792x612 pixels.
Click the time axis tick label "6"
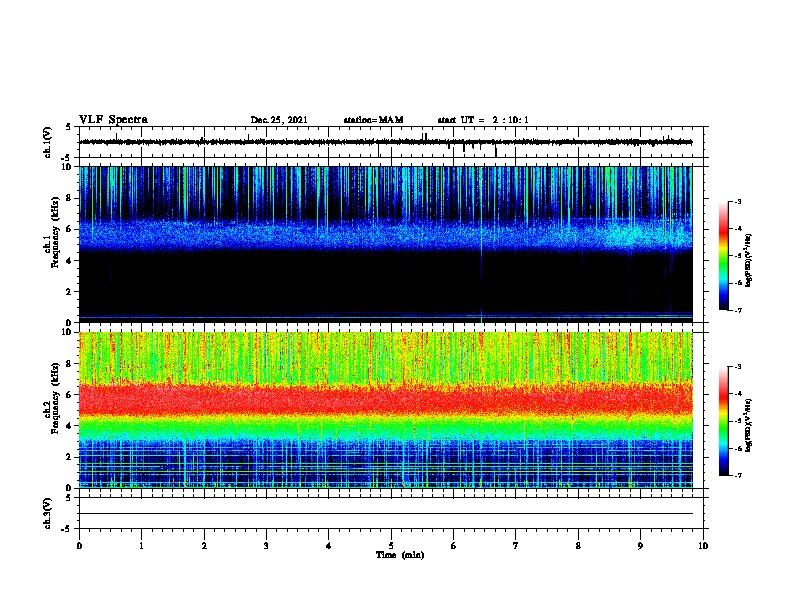click(453, 546)
